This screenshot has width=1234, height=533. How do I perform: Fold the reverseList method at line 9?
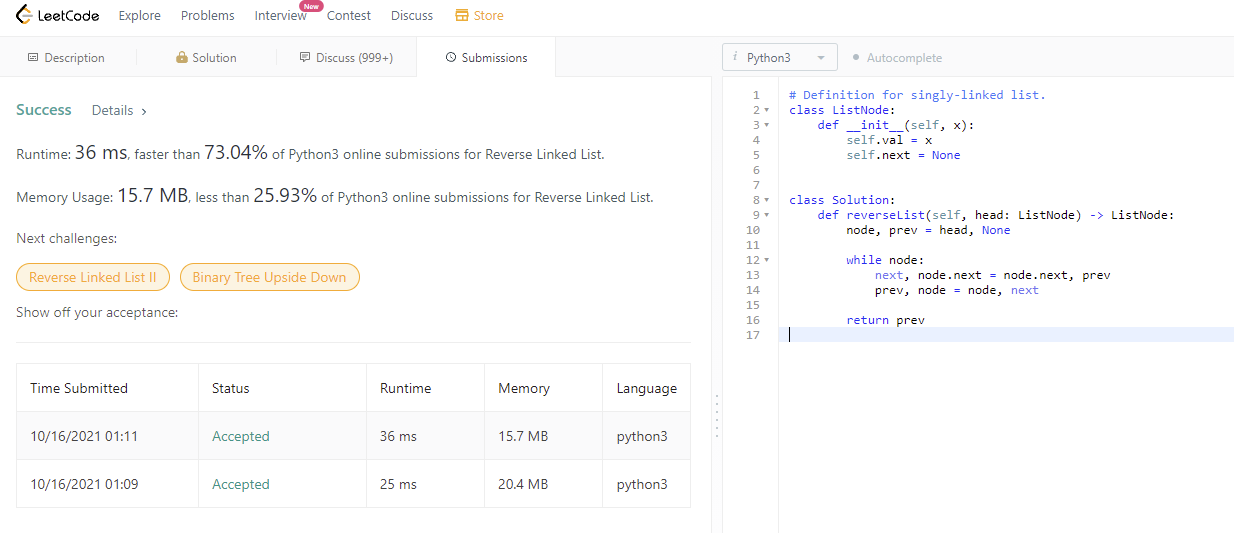[766, 215]
